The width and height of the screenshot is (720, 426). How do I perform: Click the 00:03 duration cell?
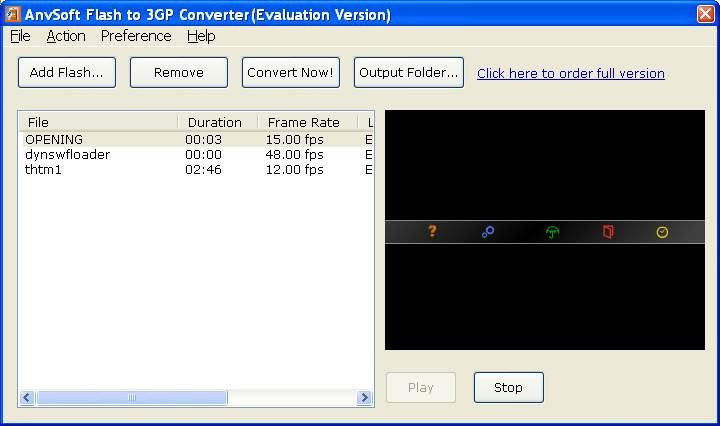[203, 139]
